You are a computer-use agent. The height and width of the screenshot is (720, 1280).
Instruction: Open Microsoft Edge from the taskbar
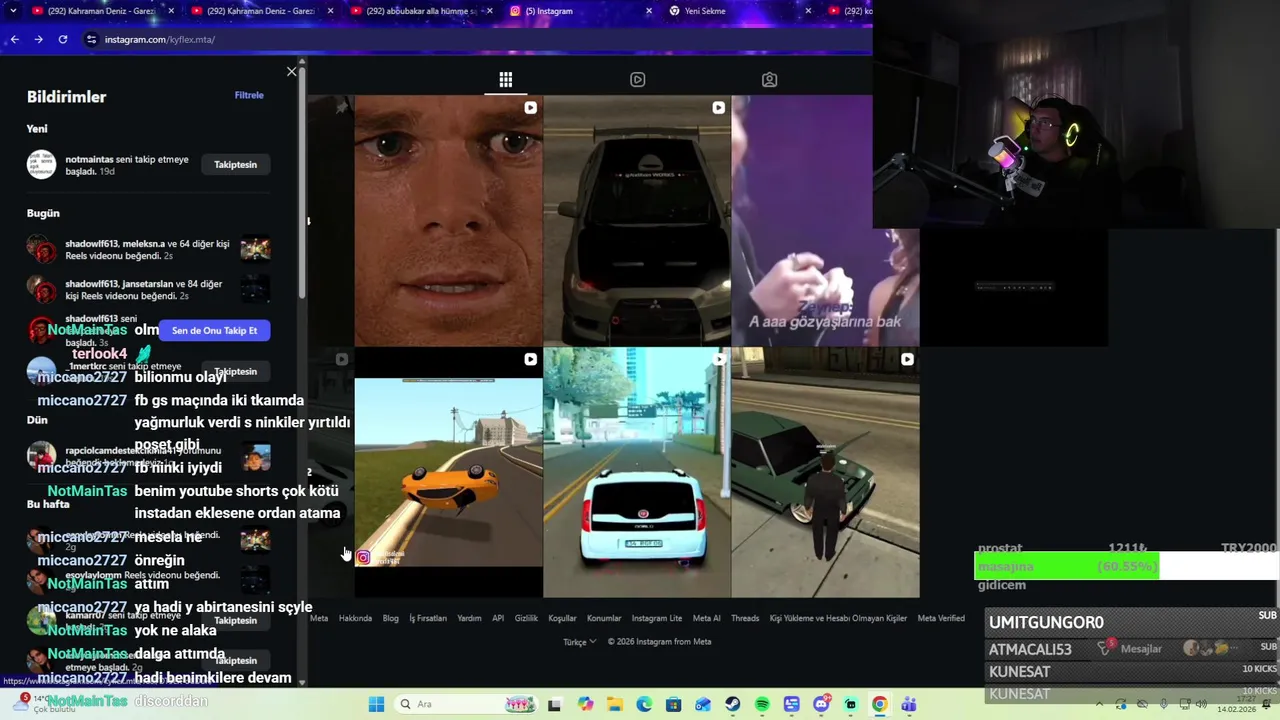coord(644,704)
